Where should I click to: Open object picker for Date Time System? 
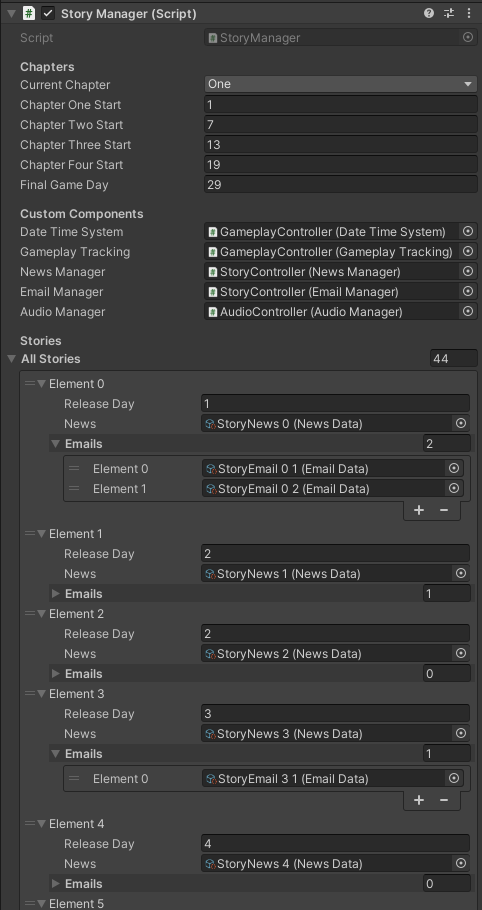[467, 232]
